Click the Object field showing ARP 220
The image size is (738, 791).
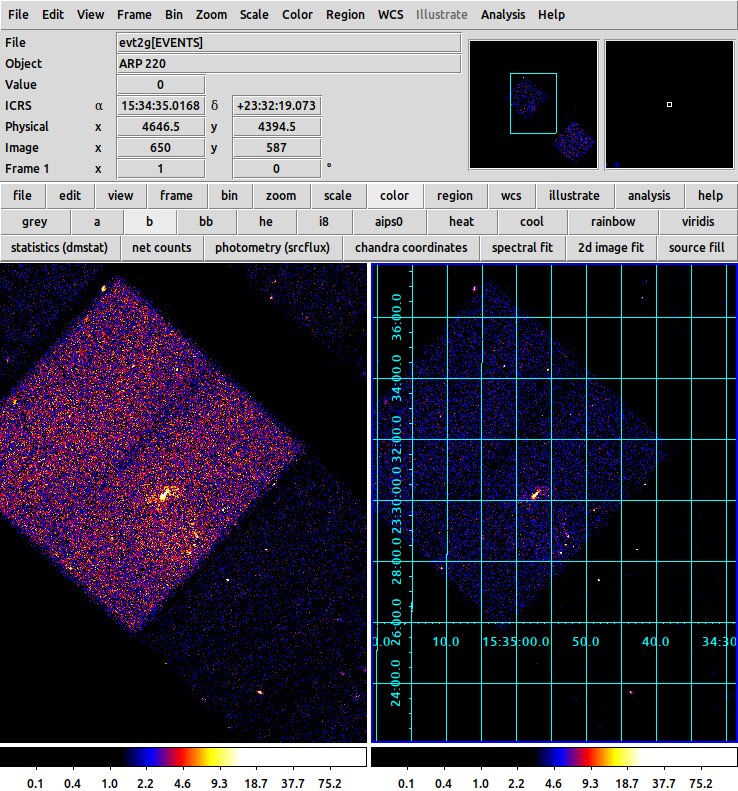[x=289, y=64]
